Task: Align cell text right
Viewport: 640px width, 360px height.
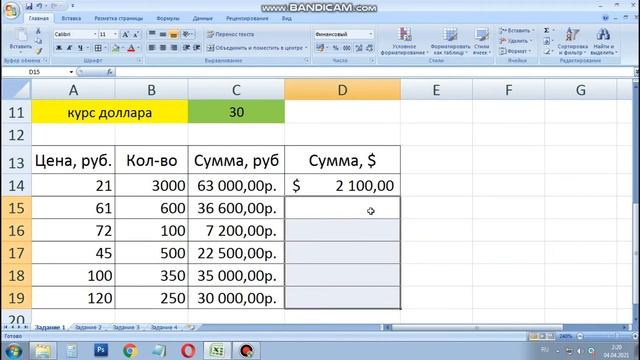Action: pos(173,48)
